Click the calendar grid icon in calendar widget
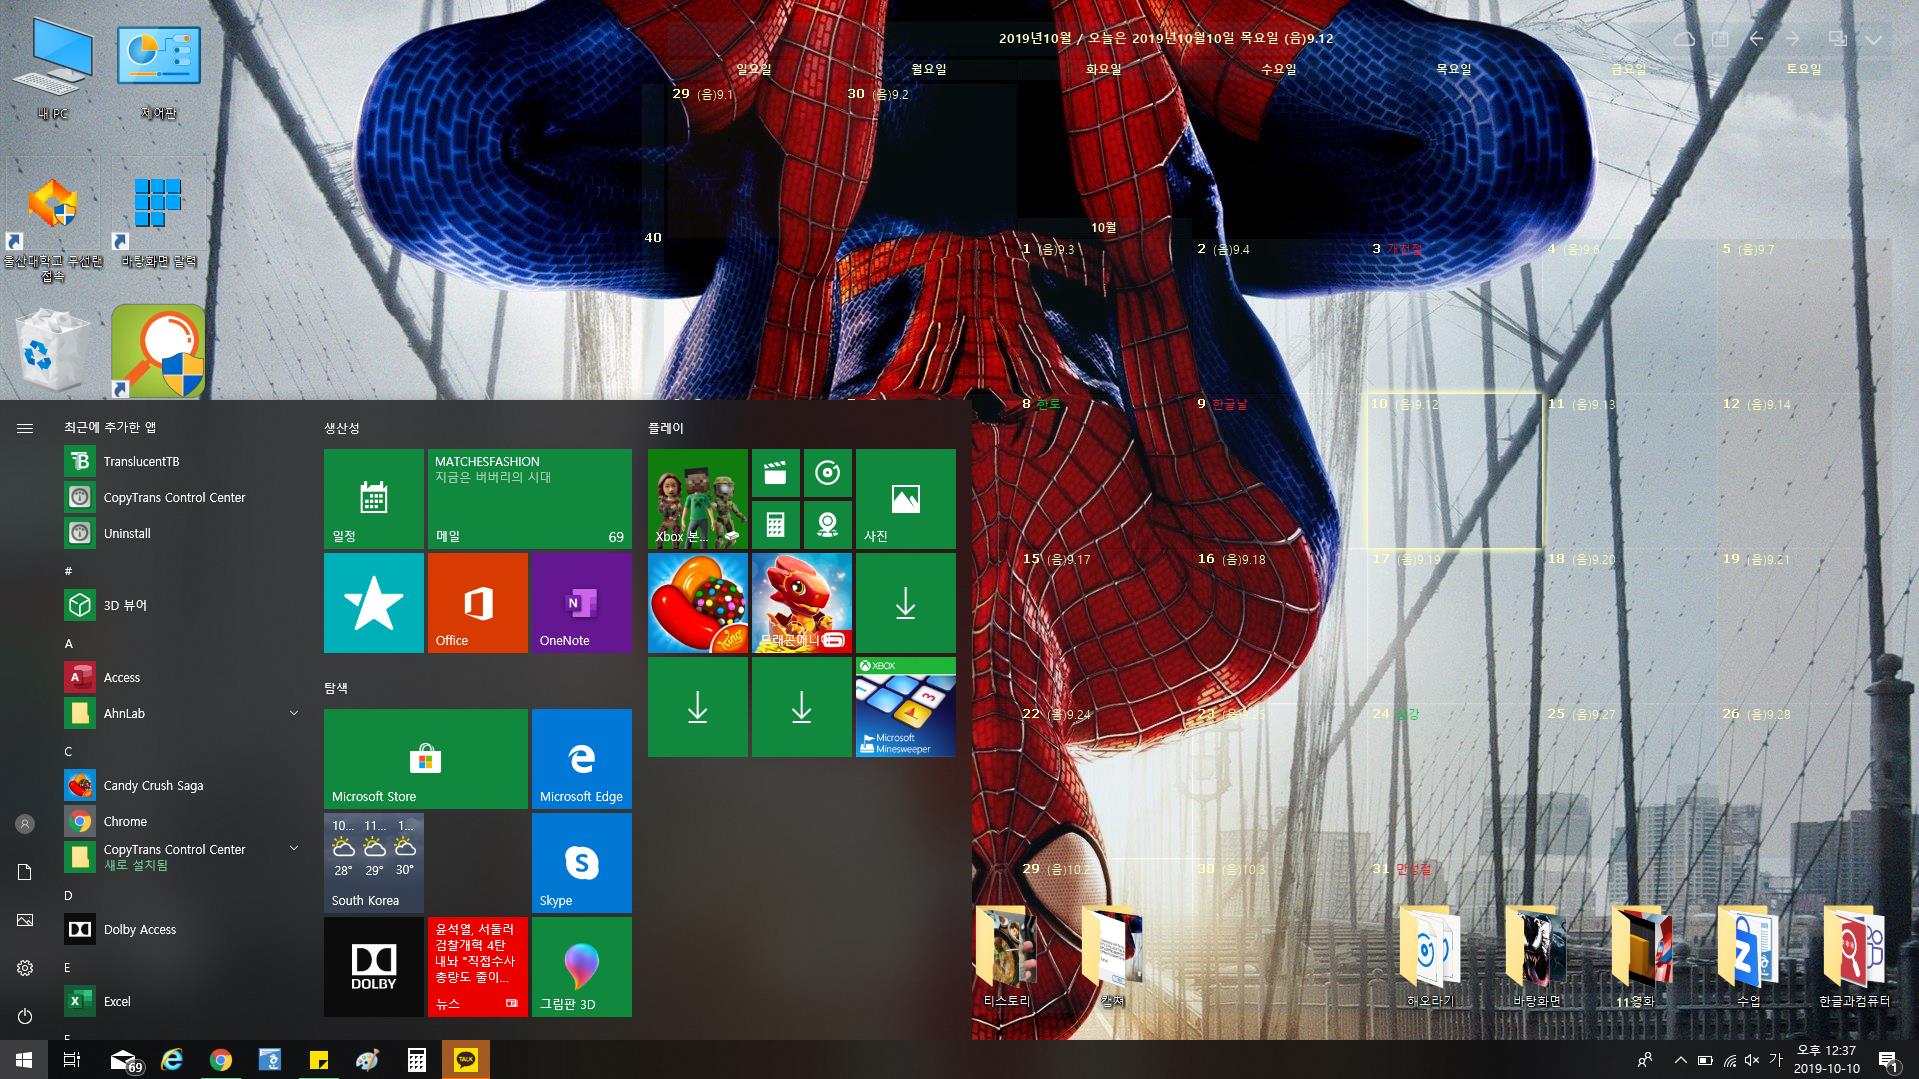Screen dimensions: 1919x1079 [x=1720, y=39]
